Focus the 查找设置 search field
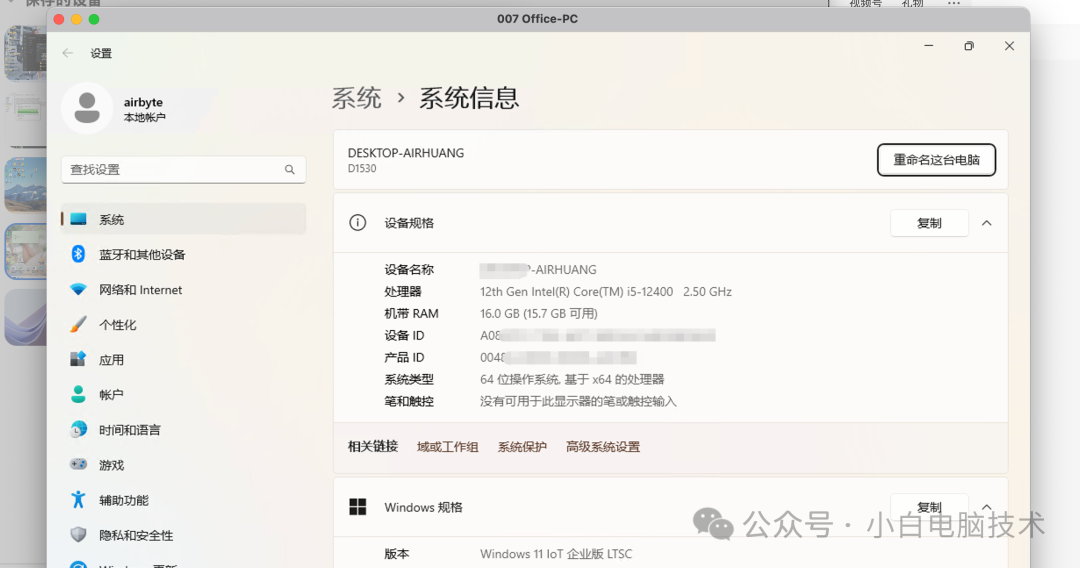The image size is (1080, 568). [x=183, y=169]
